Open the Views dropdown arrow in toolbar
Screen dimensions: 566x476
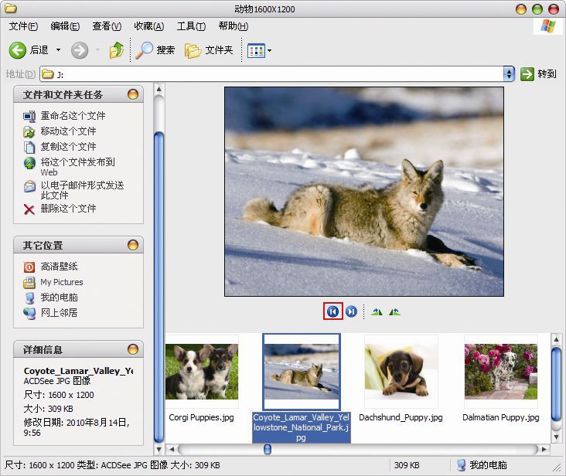click(269, 51)
